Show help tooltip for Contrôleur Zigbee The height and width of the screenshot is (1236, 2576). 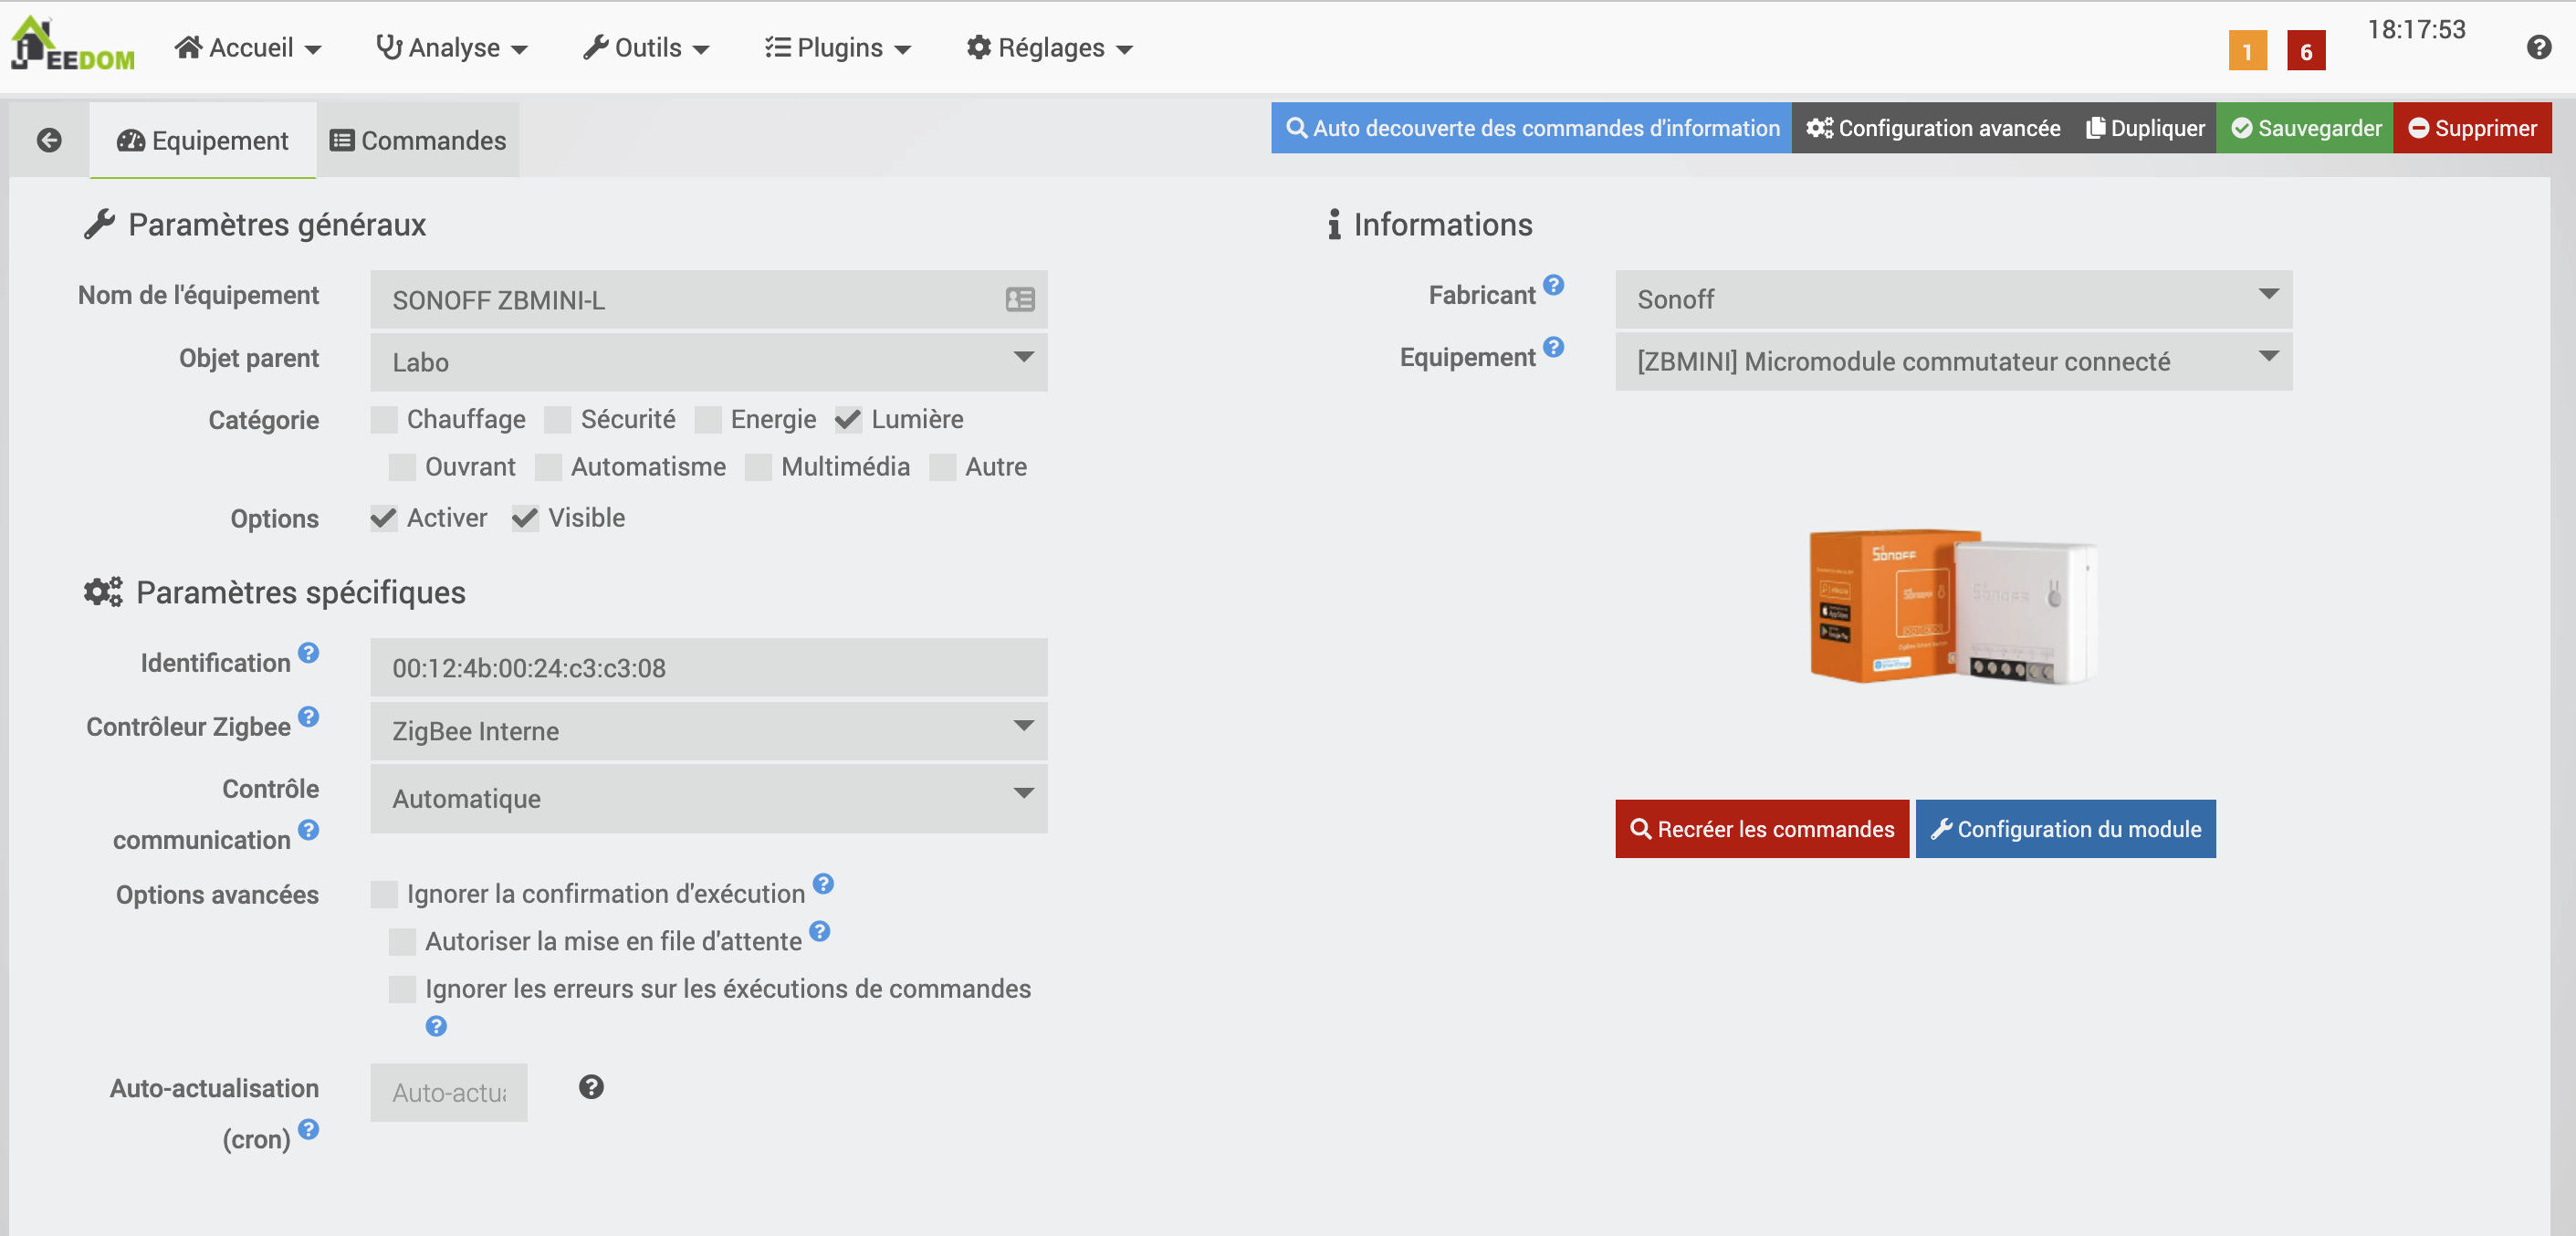(309, 717)
